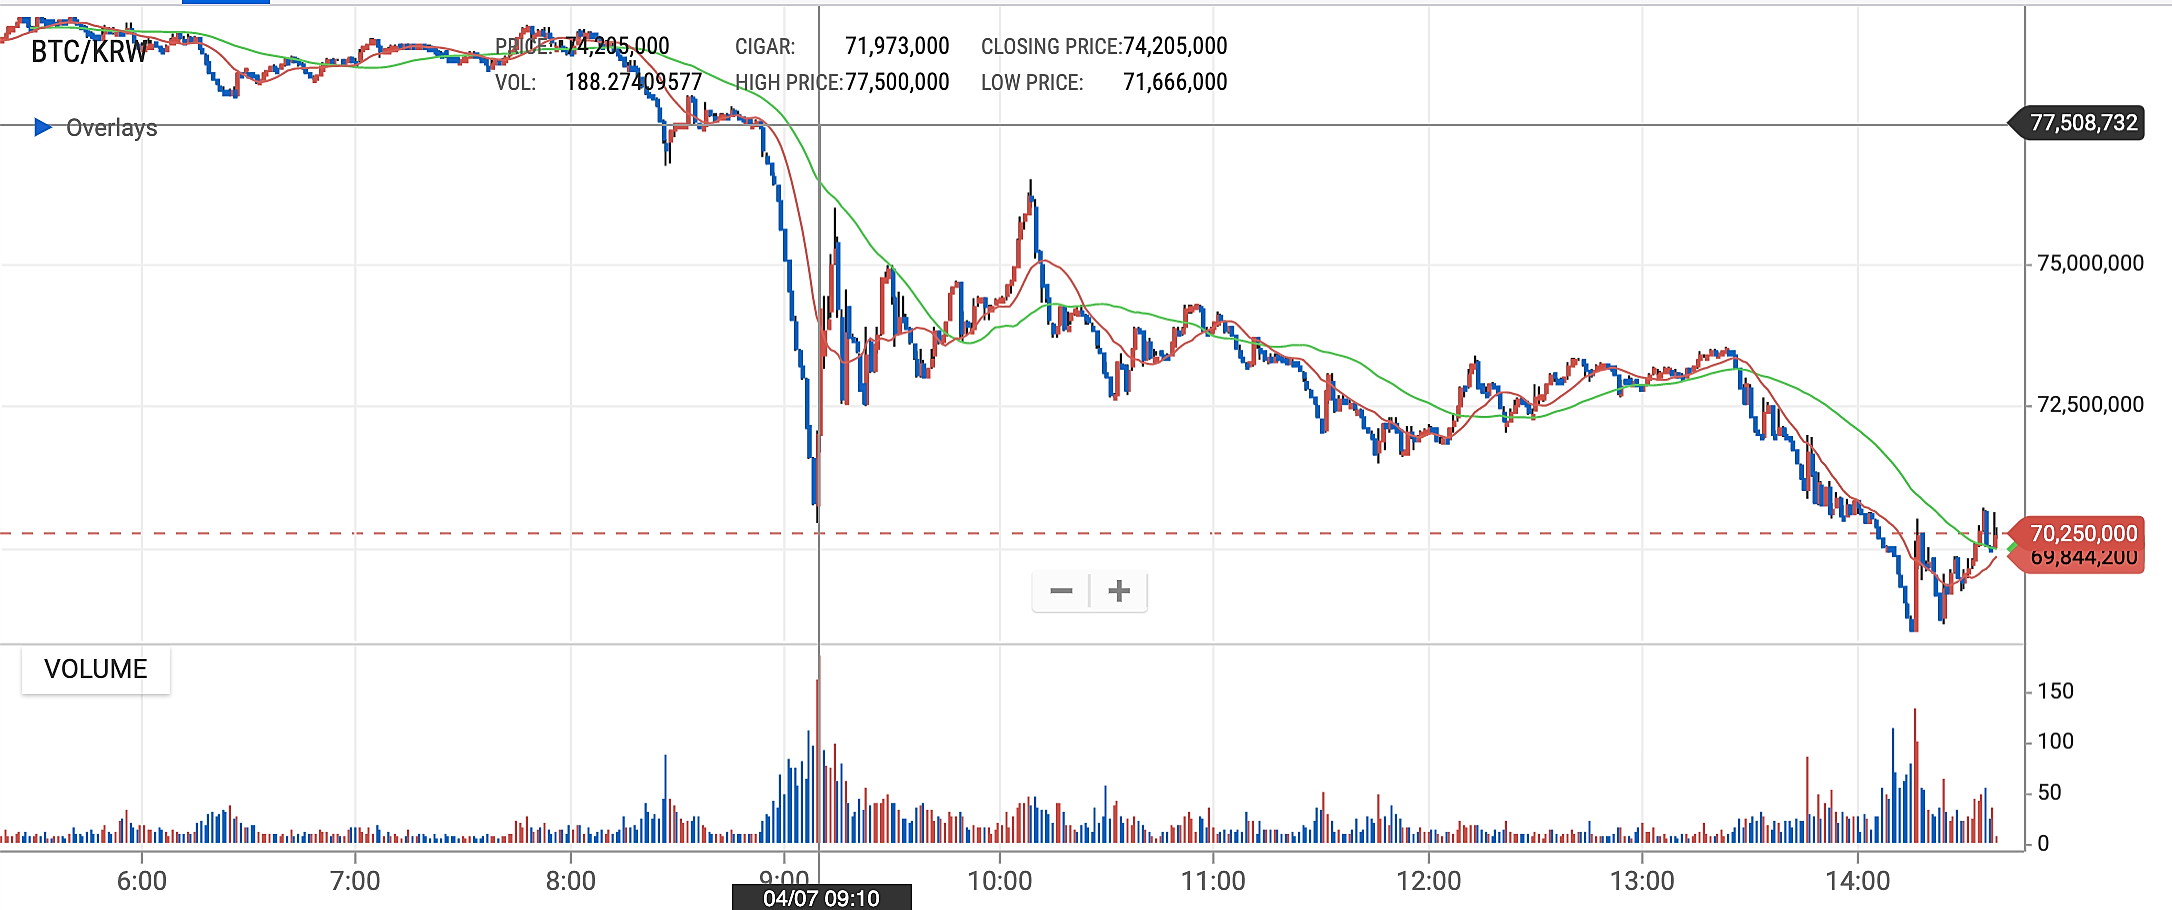
Task: Click the 150 volume axis label
Action: tap(2055, 691)
